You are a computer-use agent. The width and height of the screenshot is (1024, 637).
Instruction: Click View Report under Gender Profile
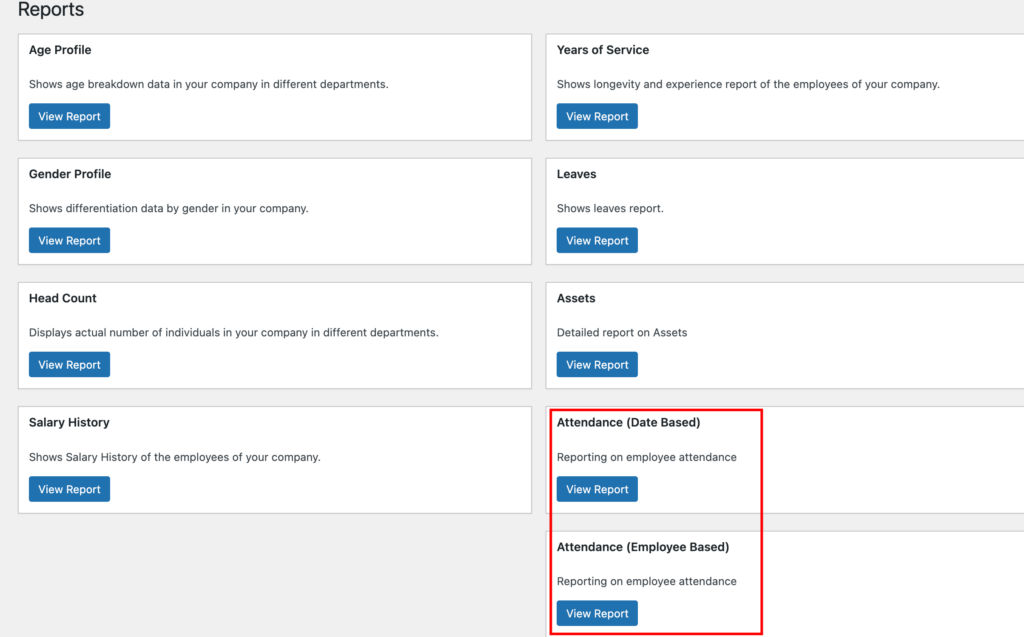pyautogui.click(x=69, y=240)
